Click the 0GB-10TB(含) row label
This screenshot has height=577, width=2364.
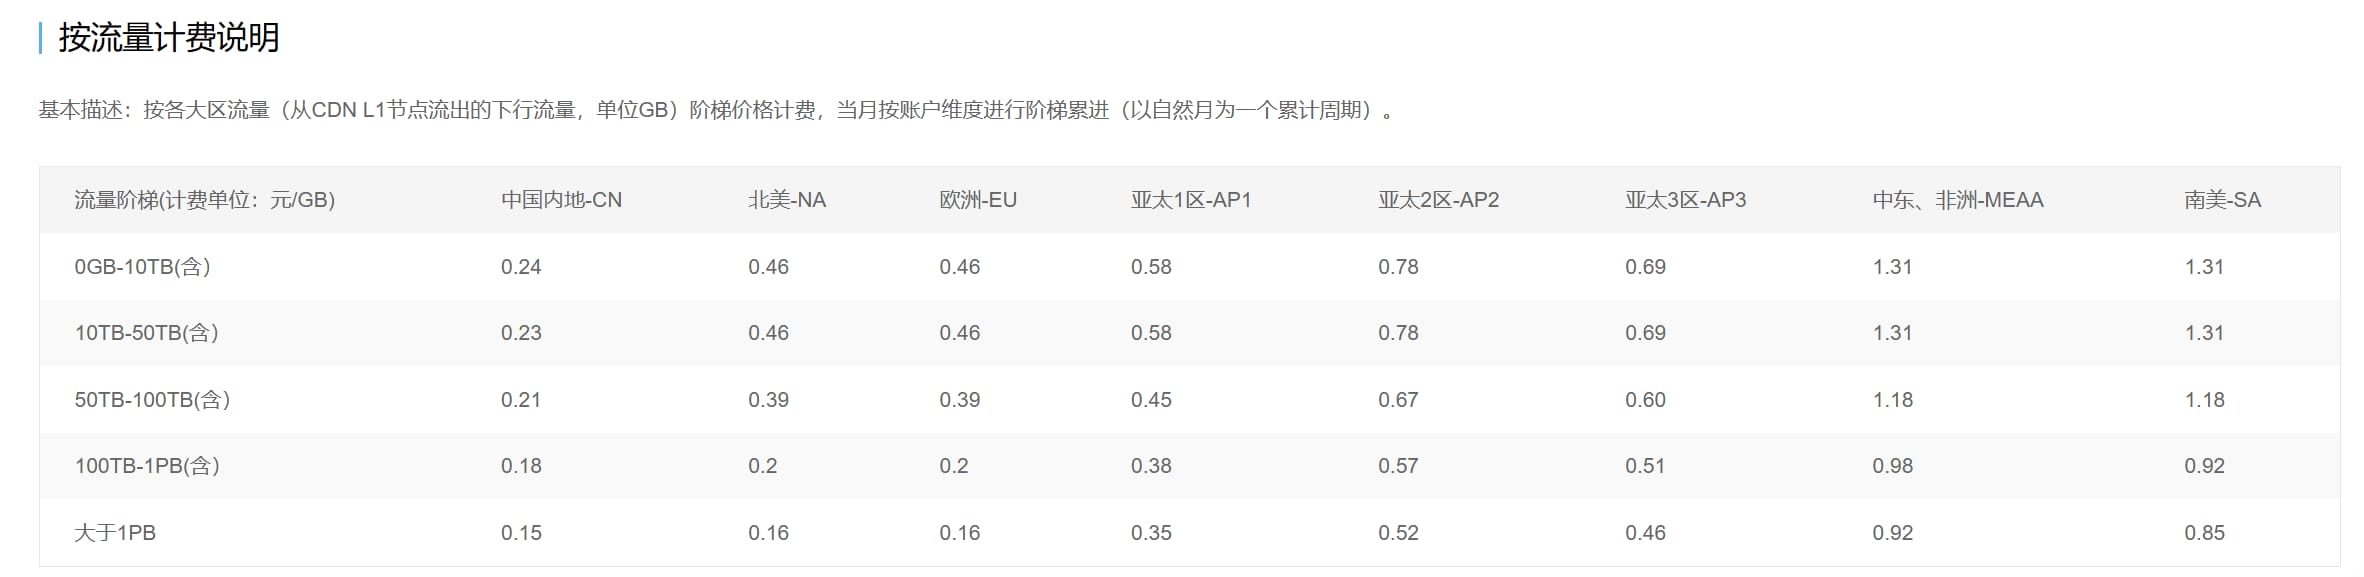(142, 267)
